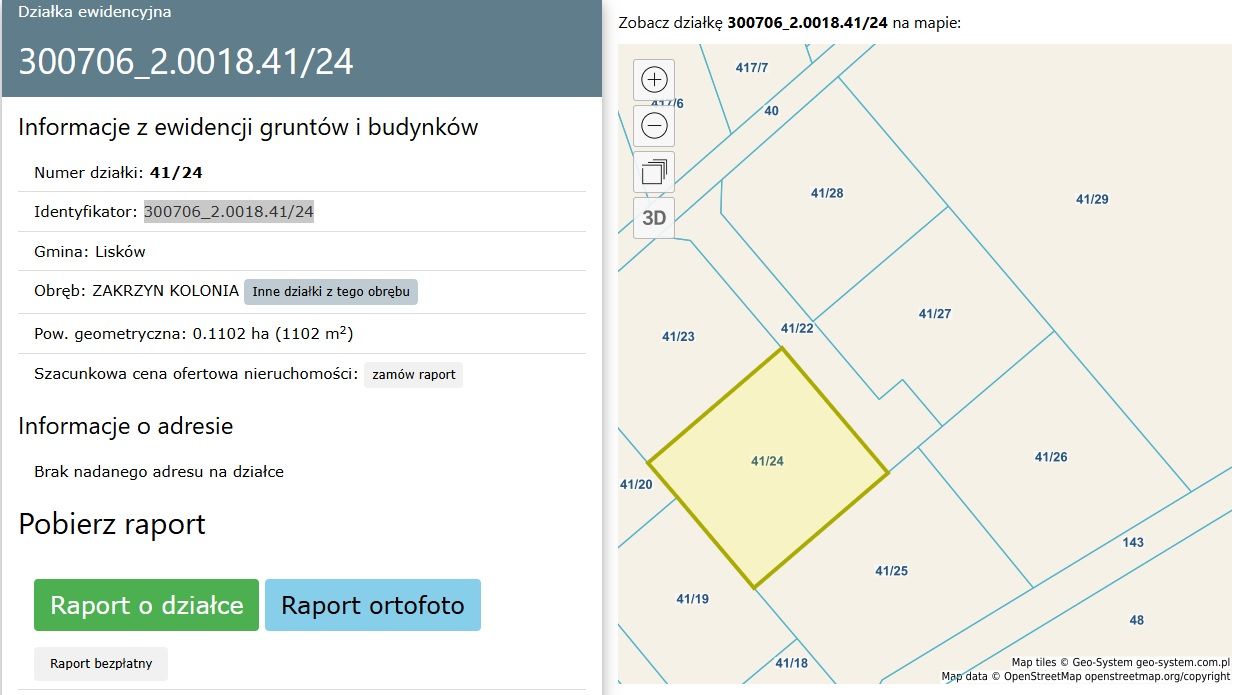
Task: Select parcel label 41/22 on the map
Action: 797,328
